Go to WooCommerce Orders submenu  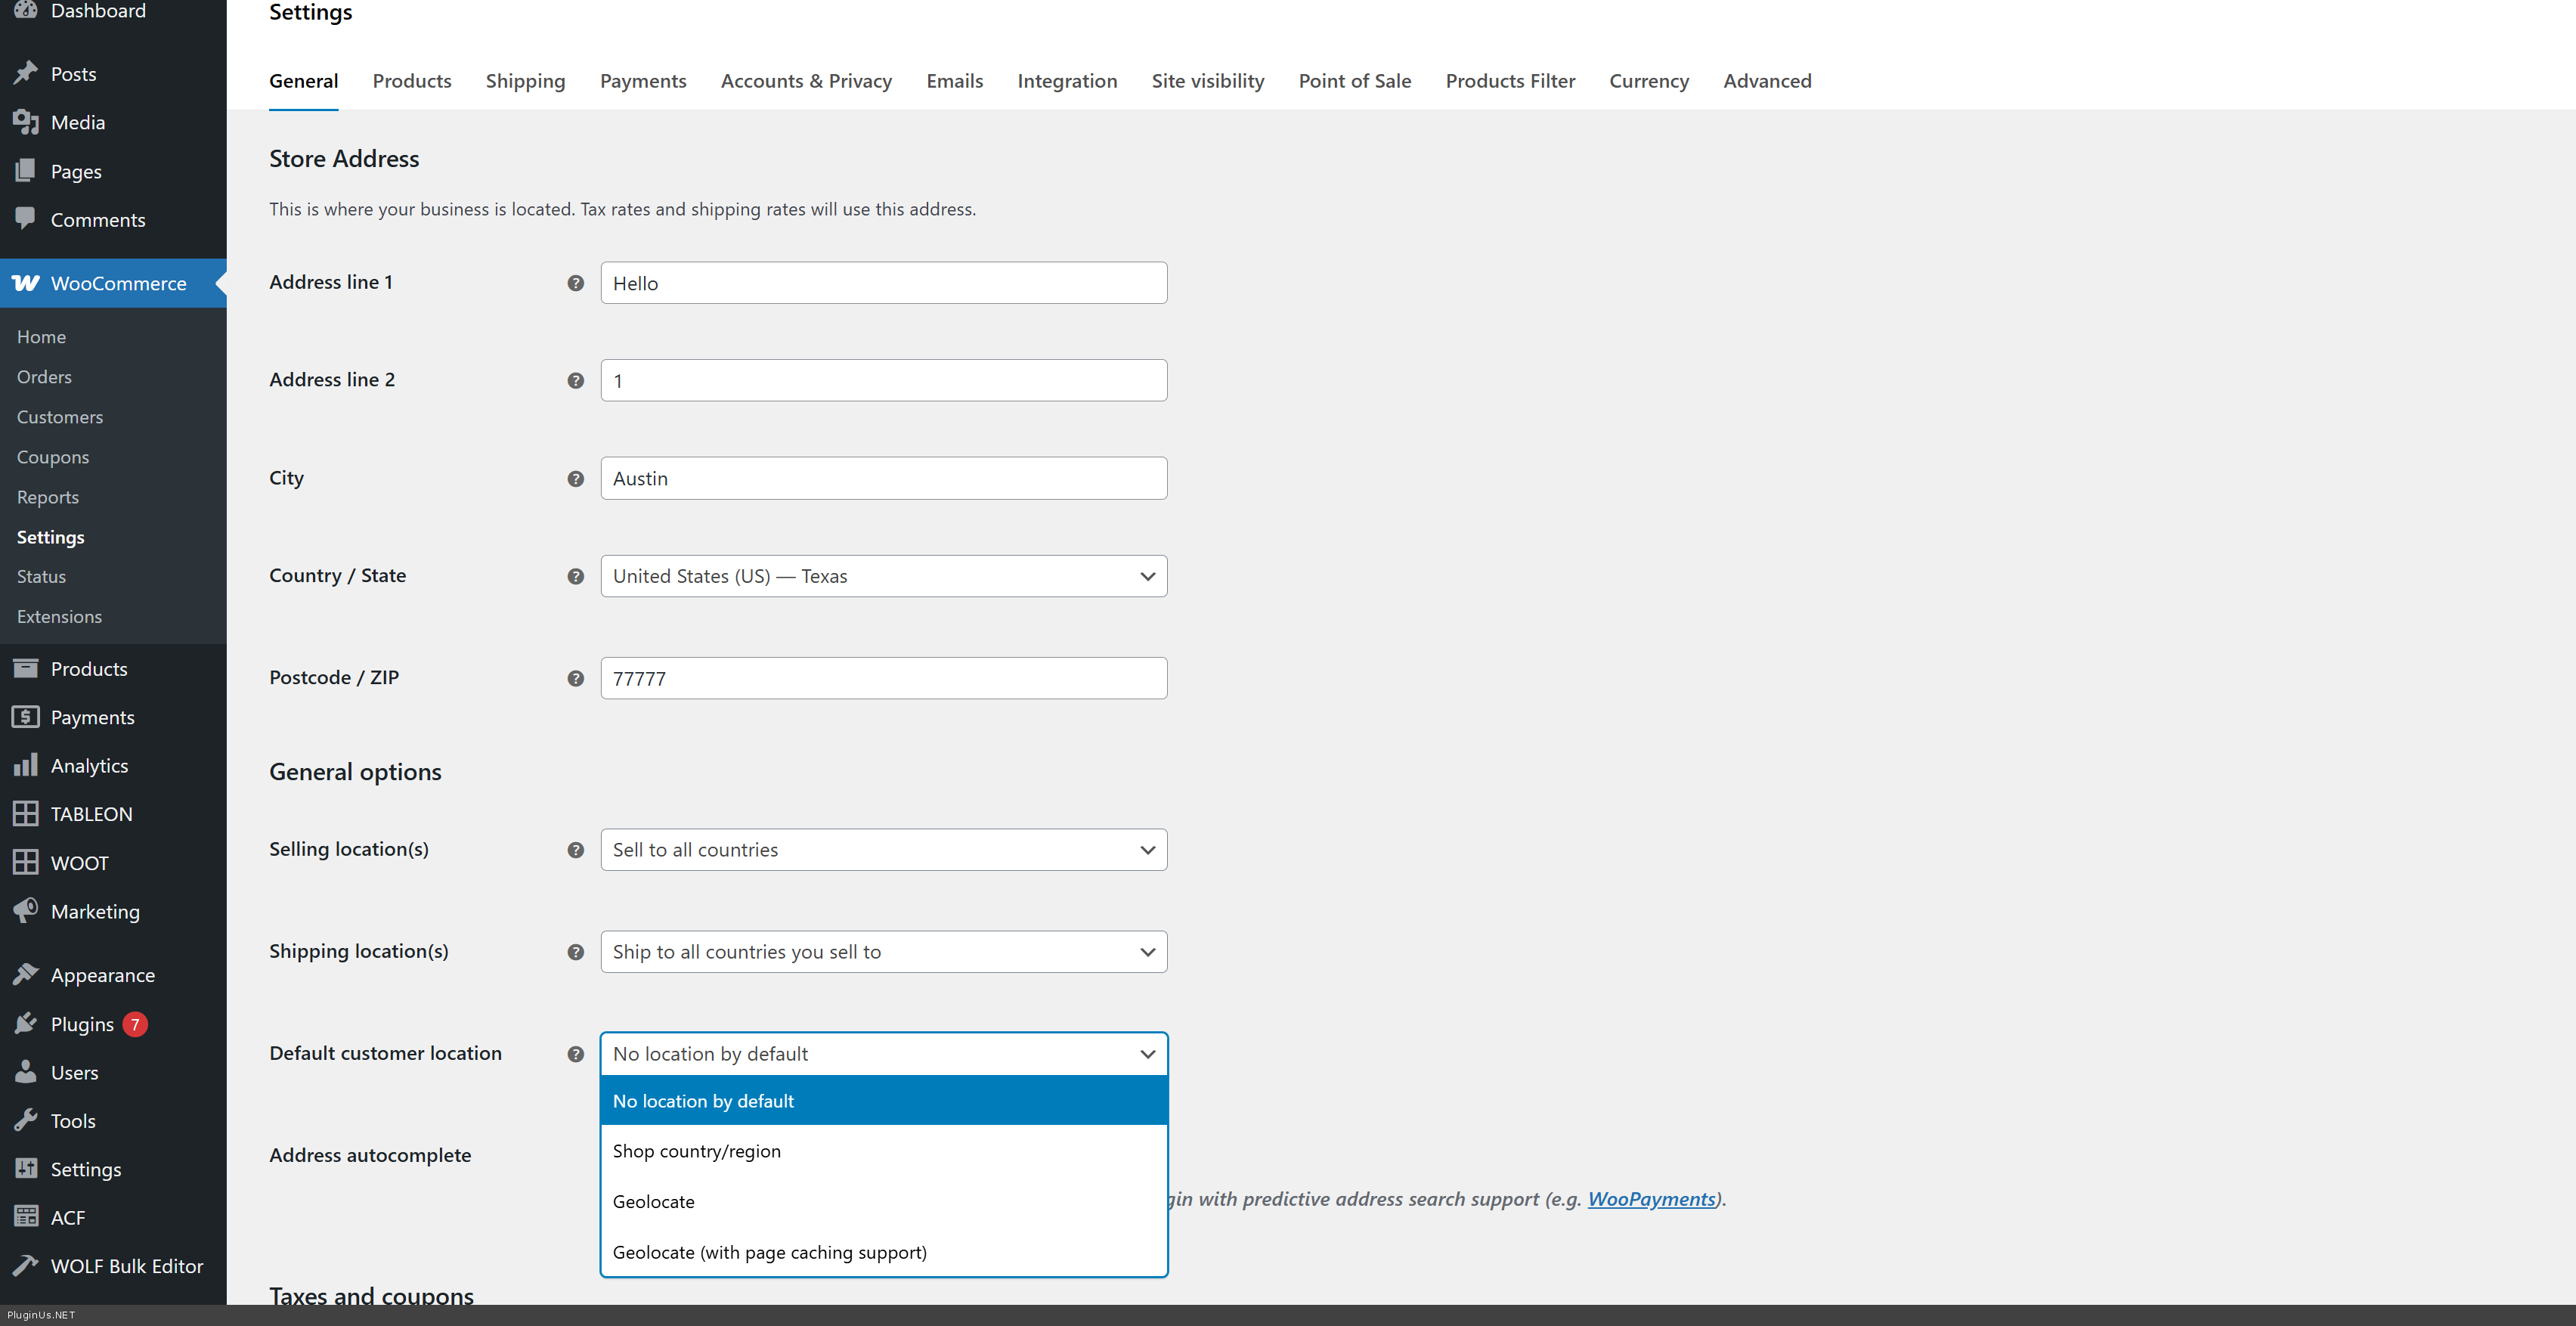pyautogui.click(x=44, y=377)
